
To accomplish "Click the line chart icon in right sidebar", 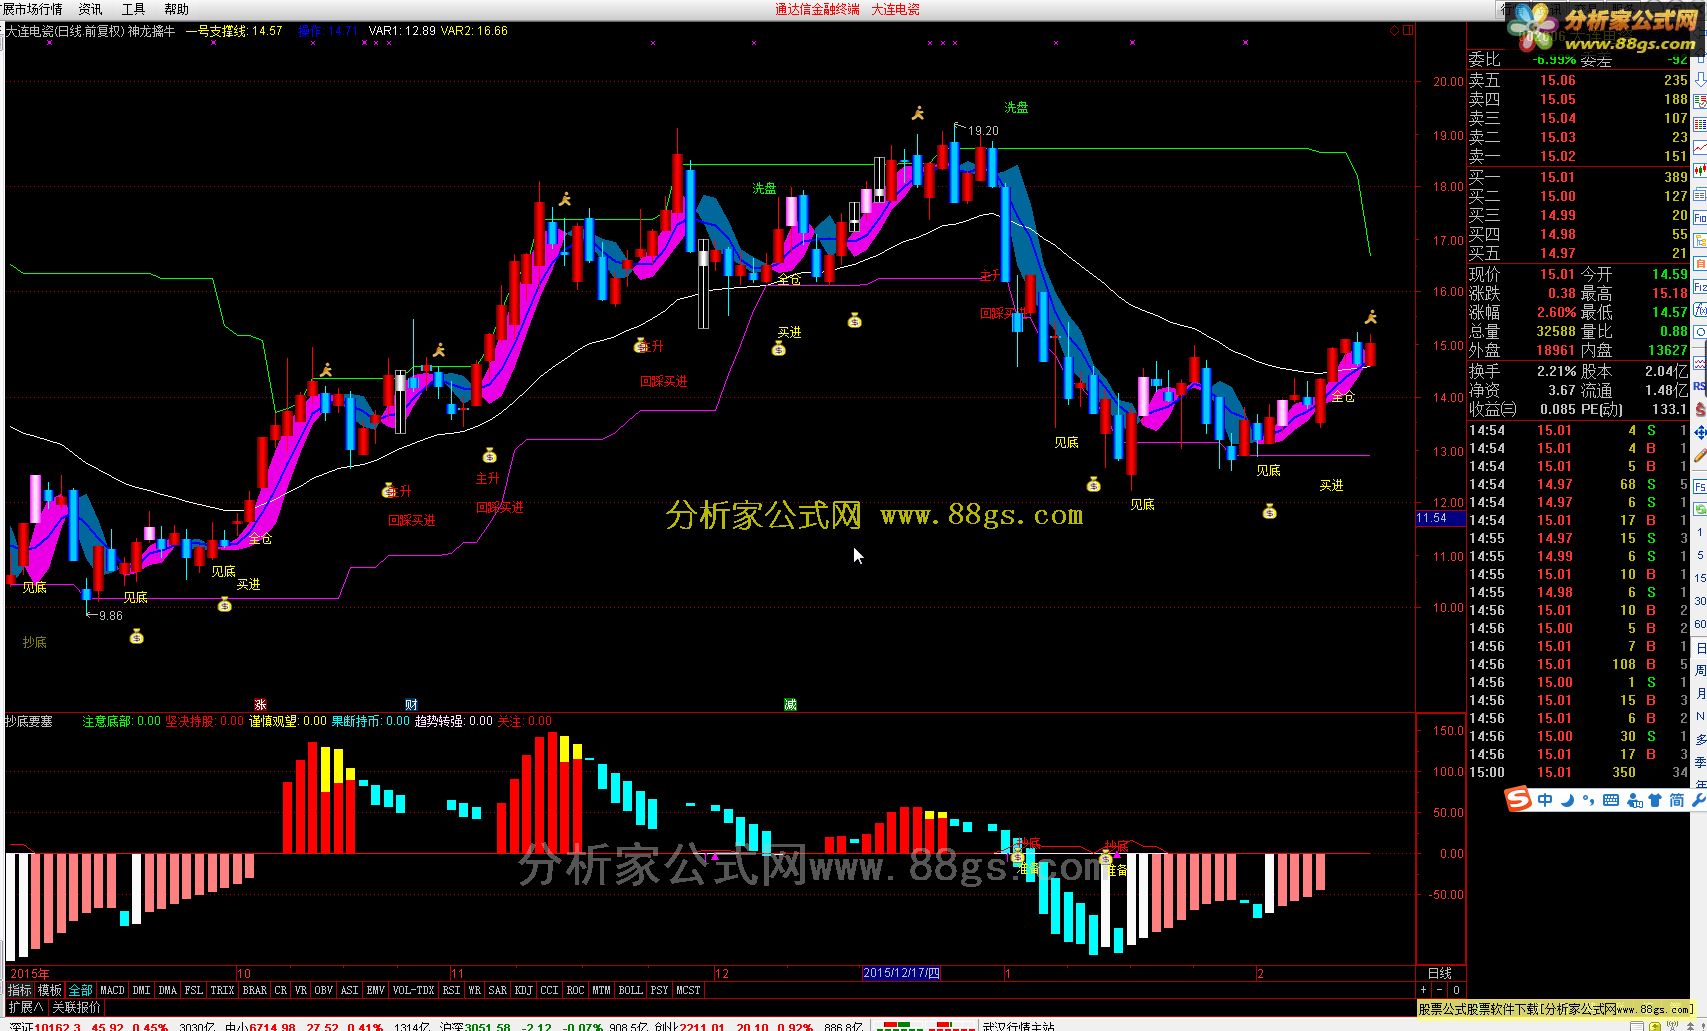I will point(1700,148).
